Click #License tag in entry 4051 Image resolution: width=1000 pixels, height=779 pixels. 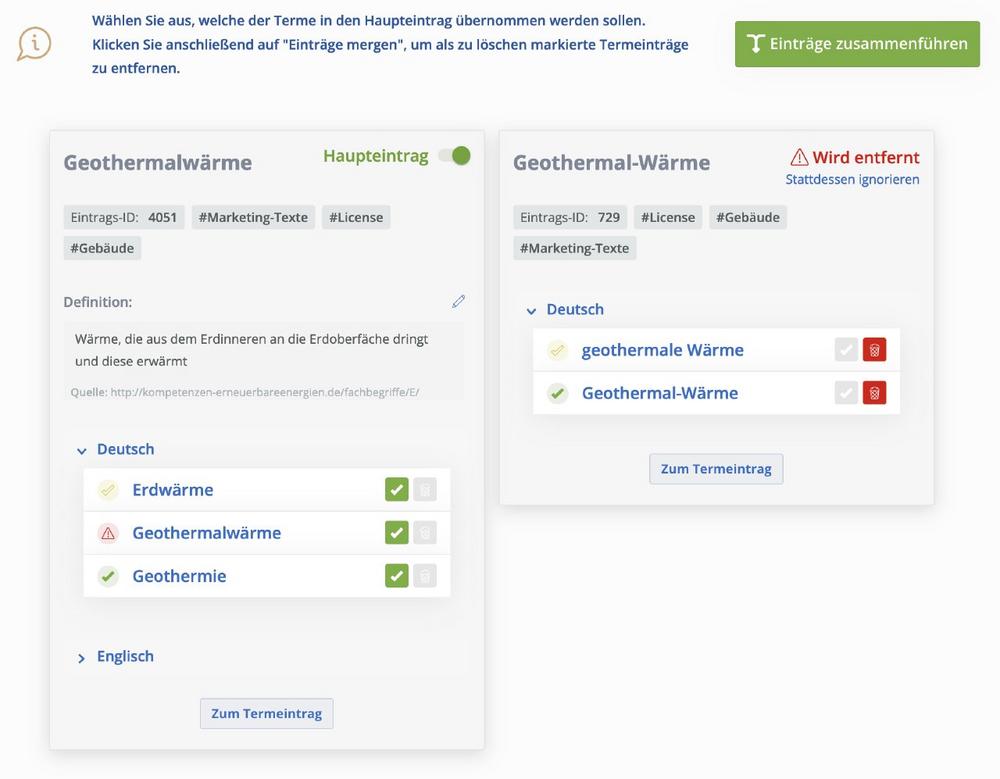pos(356,218)
